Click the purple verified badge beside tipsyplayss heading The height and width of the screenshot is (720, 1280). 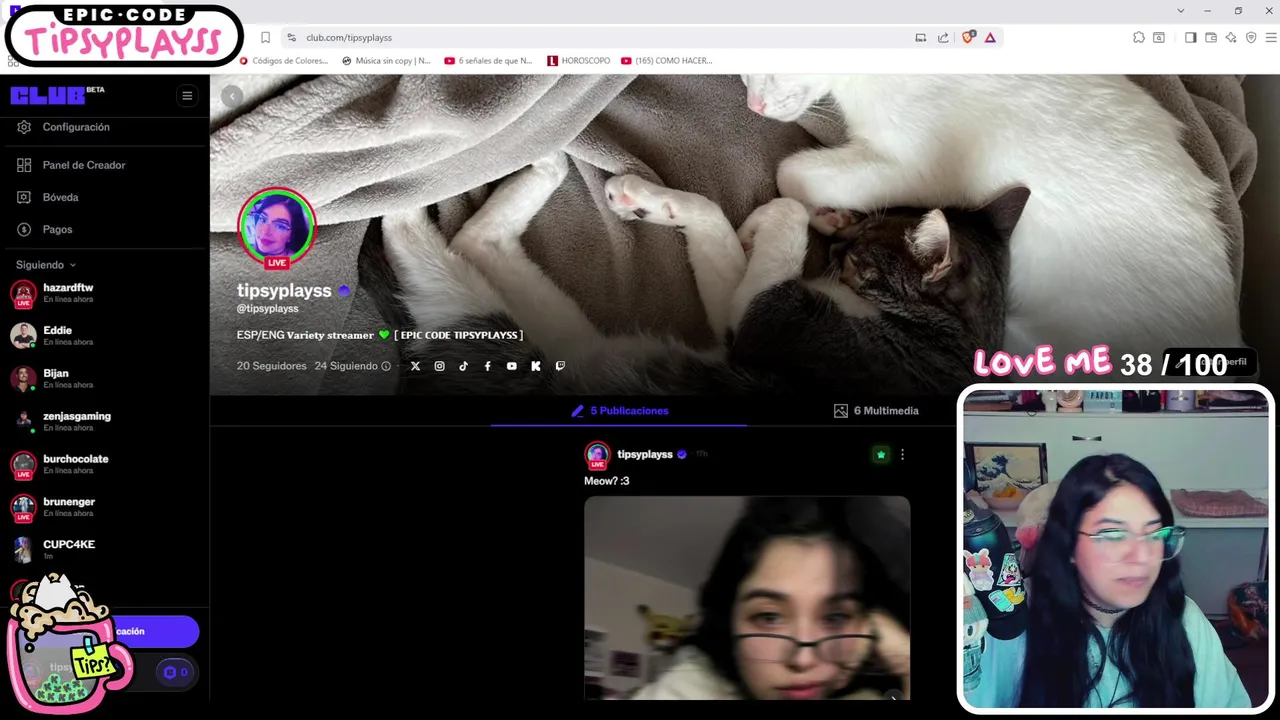point(344,291)
